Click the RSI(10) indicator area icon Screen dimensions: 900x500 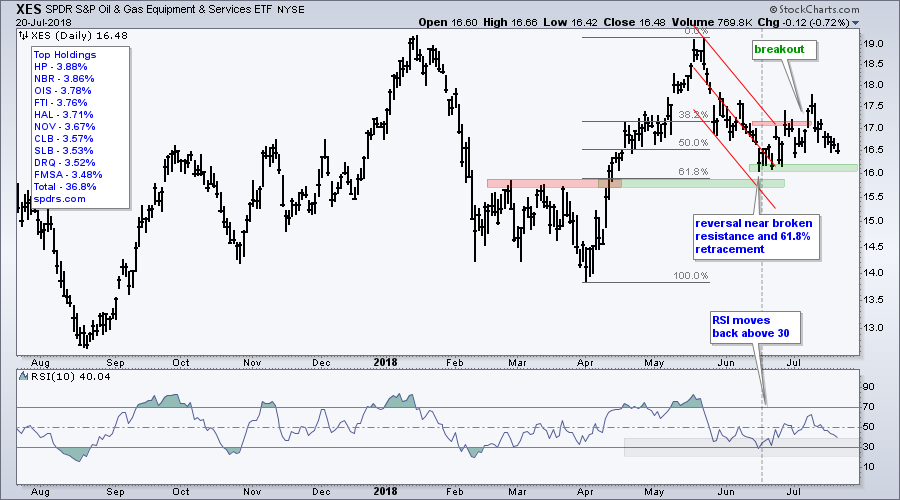24,377
